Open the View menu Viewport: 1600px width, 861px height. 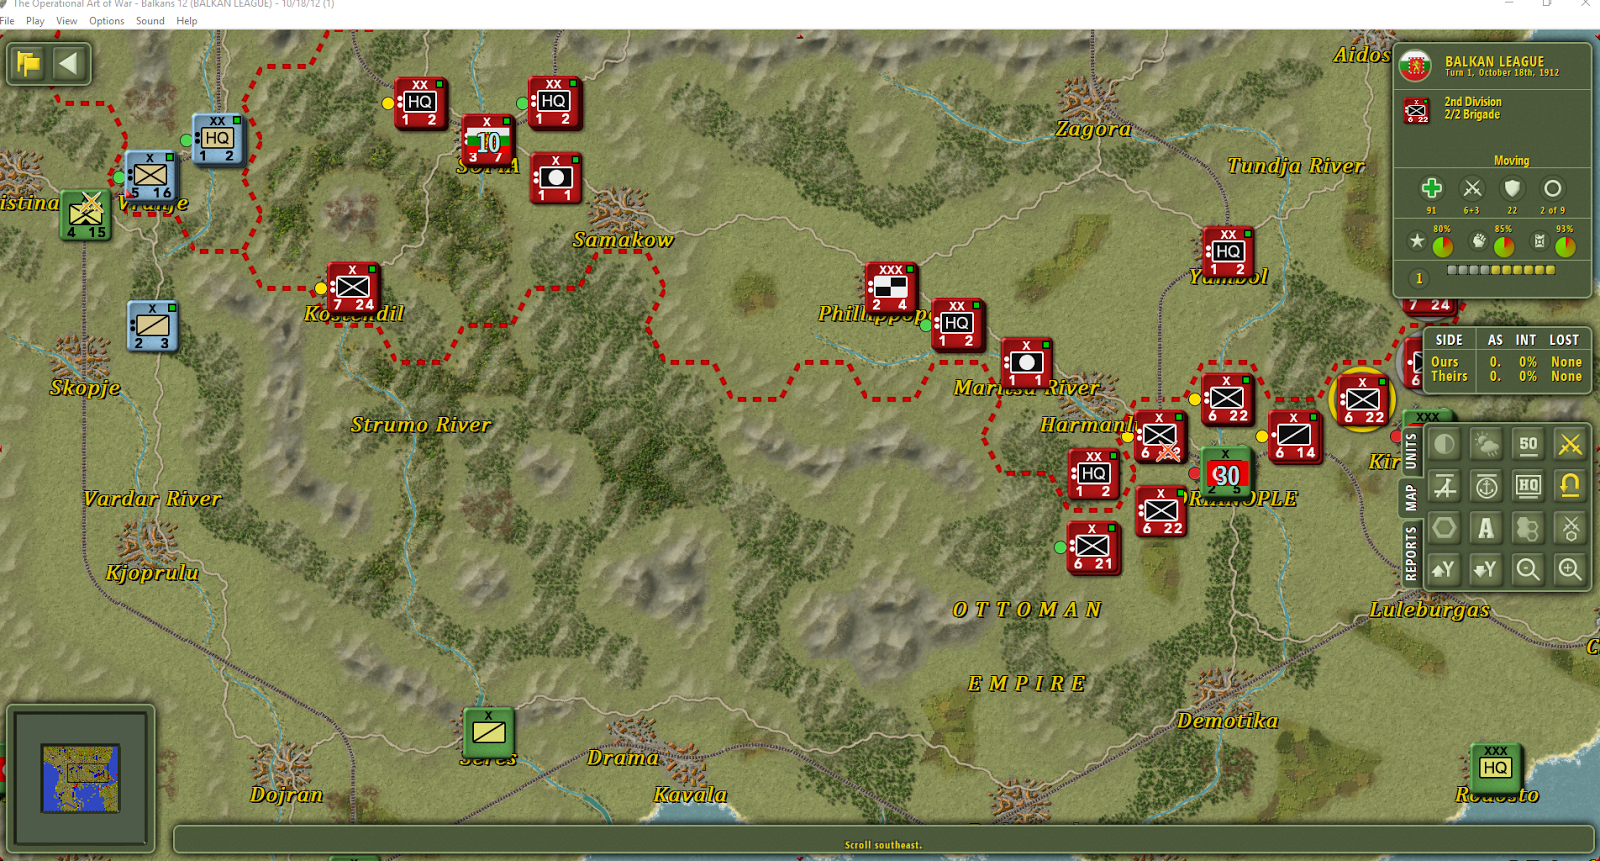tap(67, 20)
